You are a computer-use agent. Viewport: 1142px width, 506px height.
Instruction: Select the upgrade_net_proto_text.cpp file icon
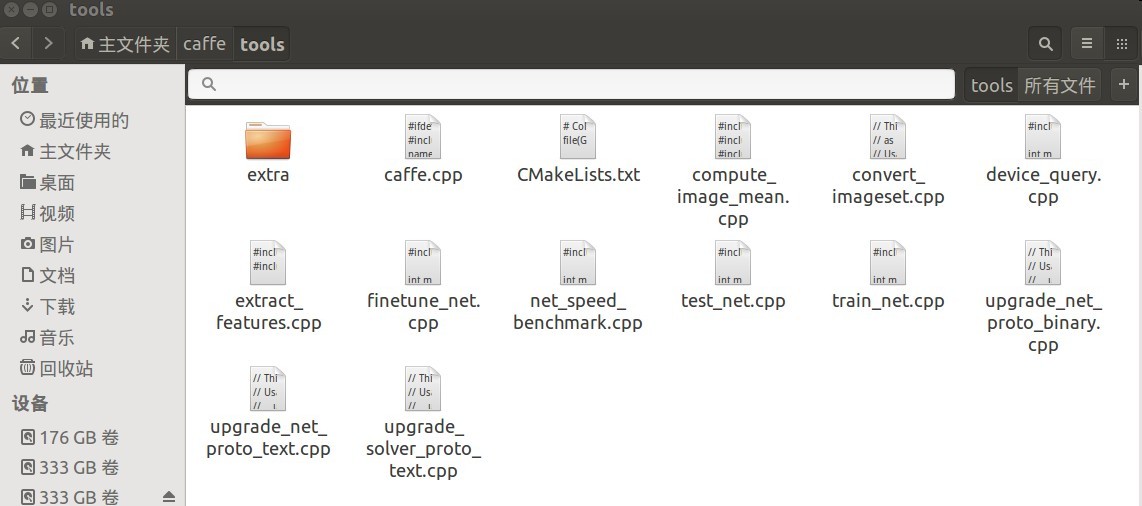pos(268,389)
